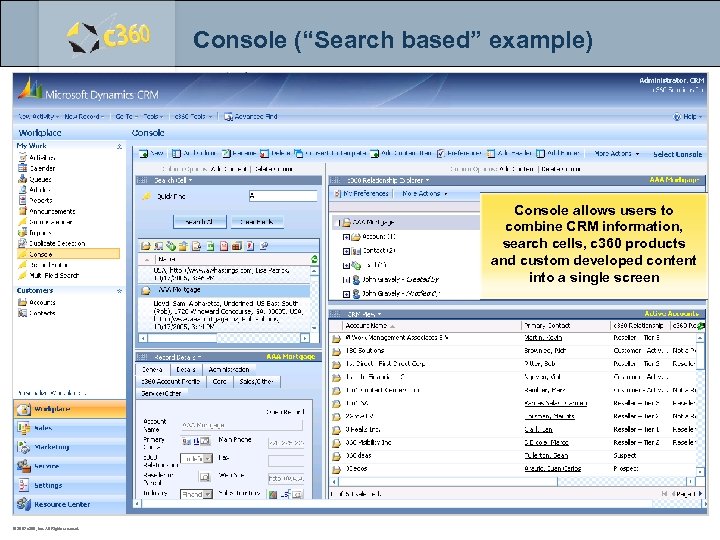Image resolution: width=720 pixels, height=540 pixels.
Task: Expand the Contact node in relationship tree
Action: 346,251
